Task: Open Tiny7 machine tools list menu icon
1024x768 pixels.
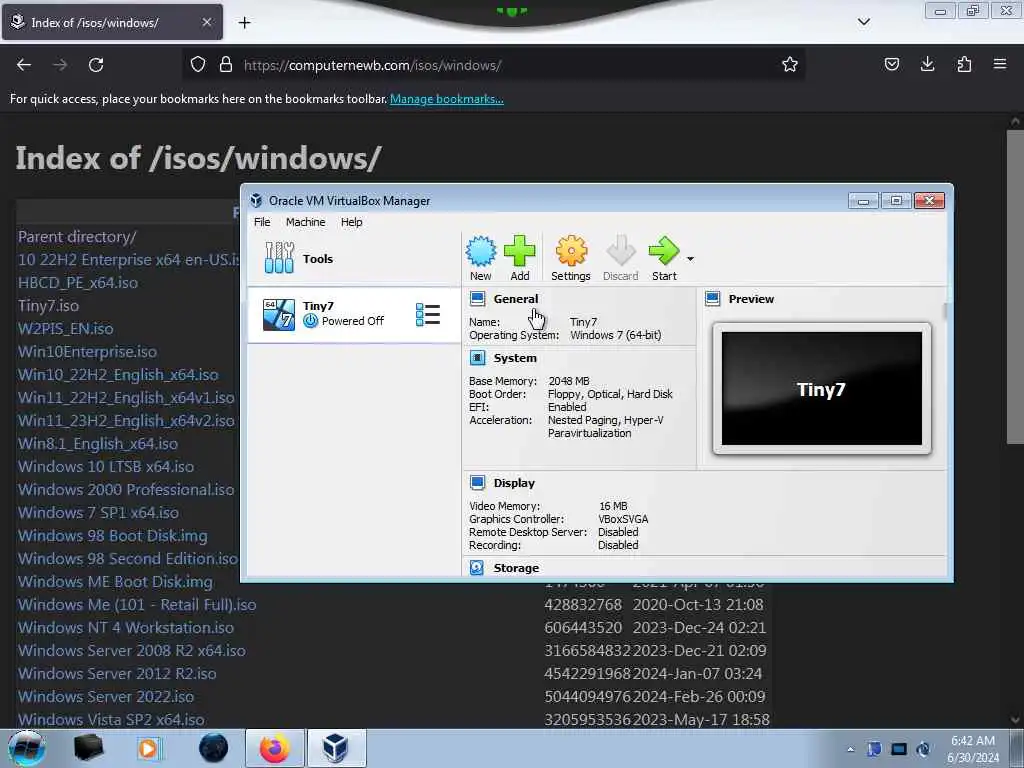Action: [x=428, y=314]
